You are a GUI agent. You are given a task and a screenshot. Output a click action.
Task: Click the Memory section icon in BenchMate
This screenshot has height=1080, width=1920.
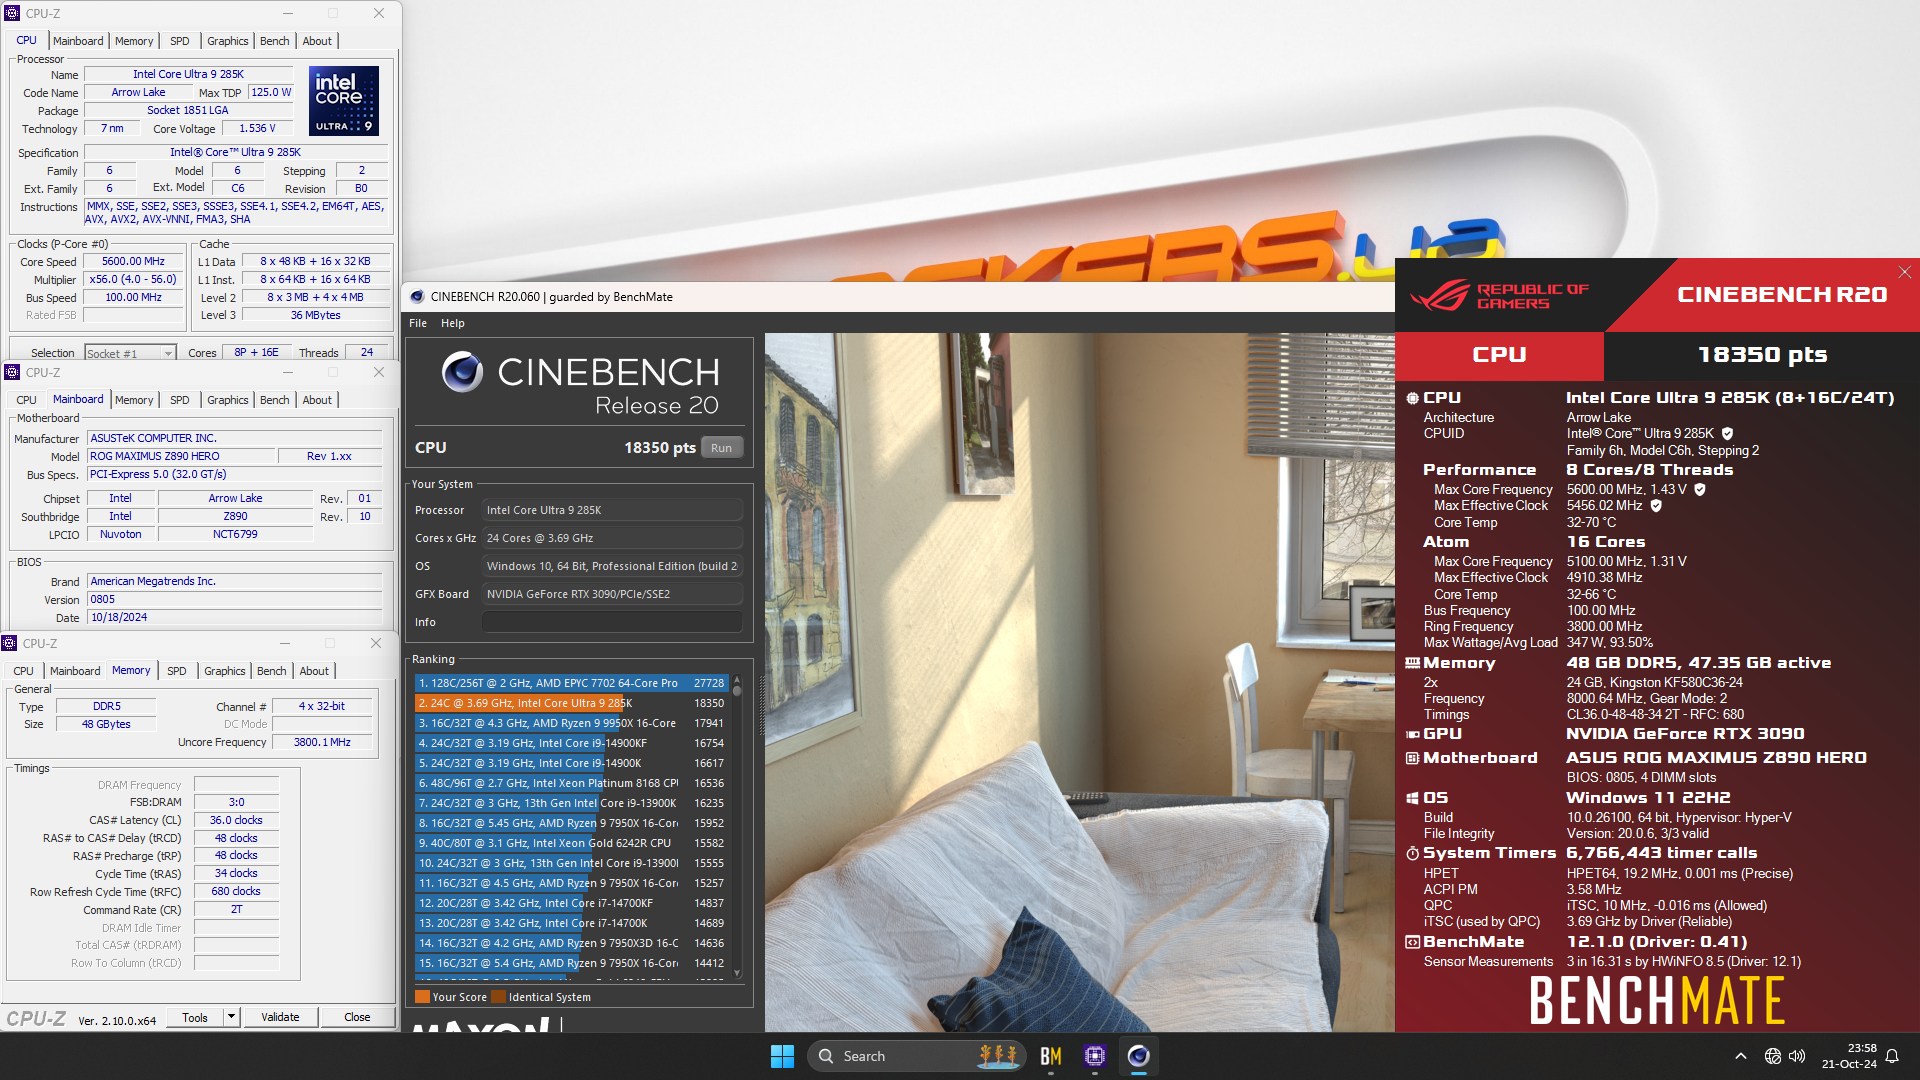(x=1412, y=663)
